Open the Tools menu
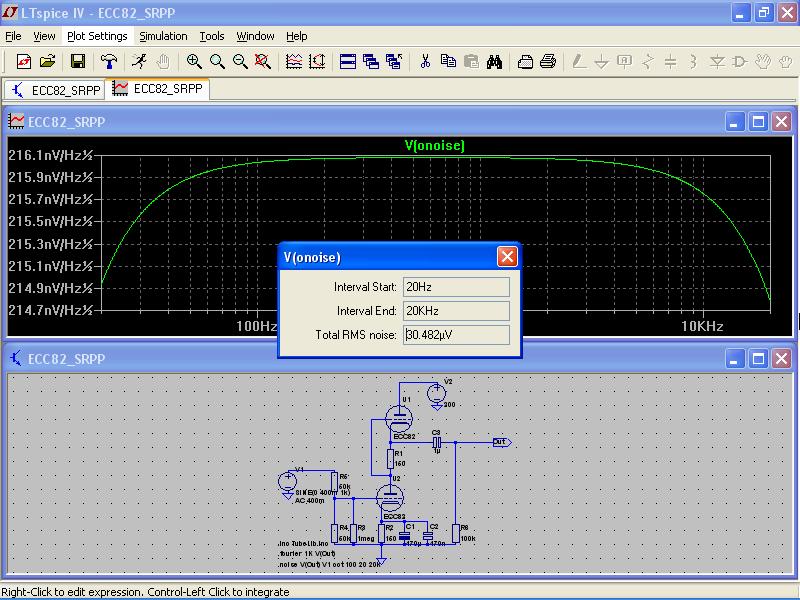800x600 pixels. point(212,36)
